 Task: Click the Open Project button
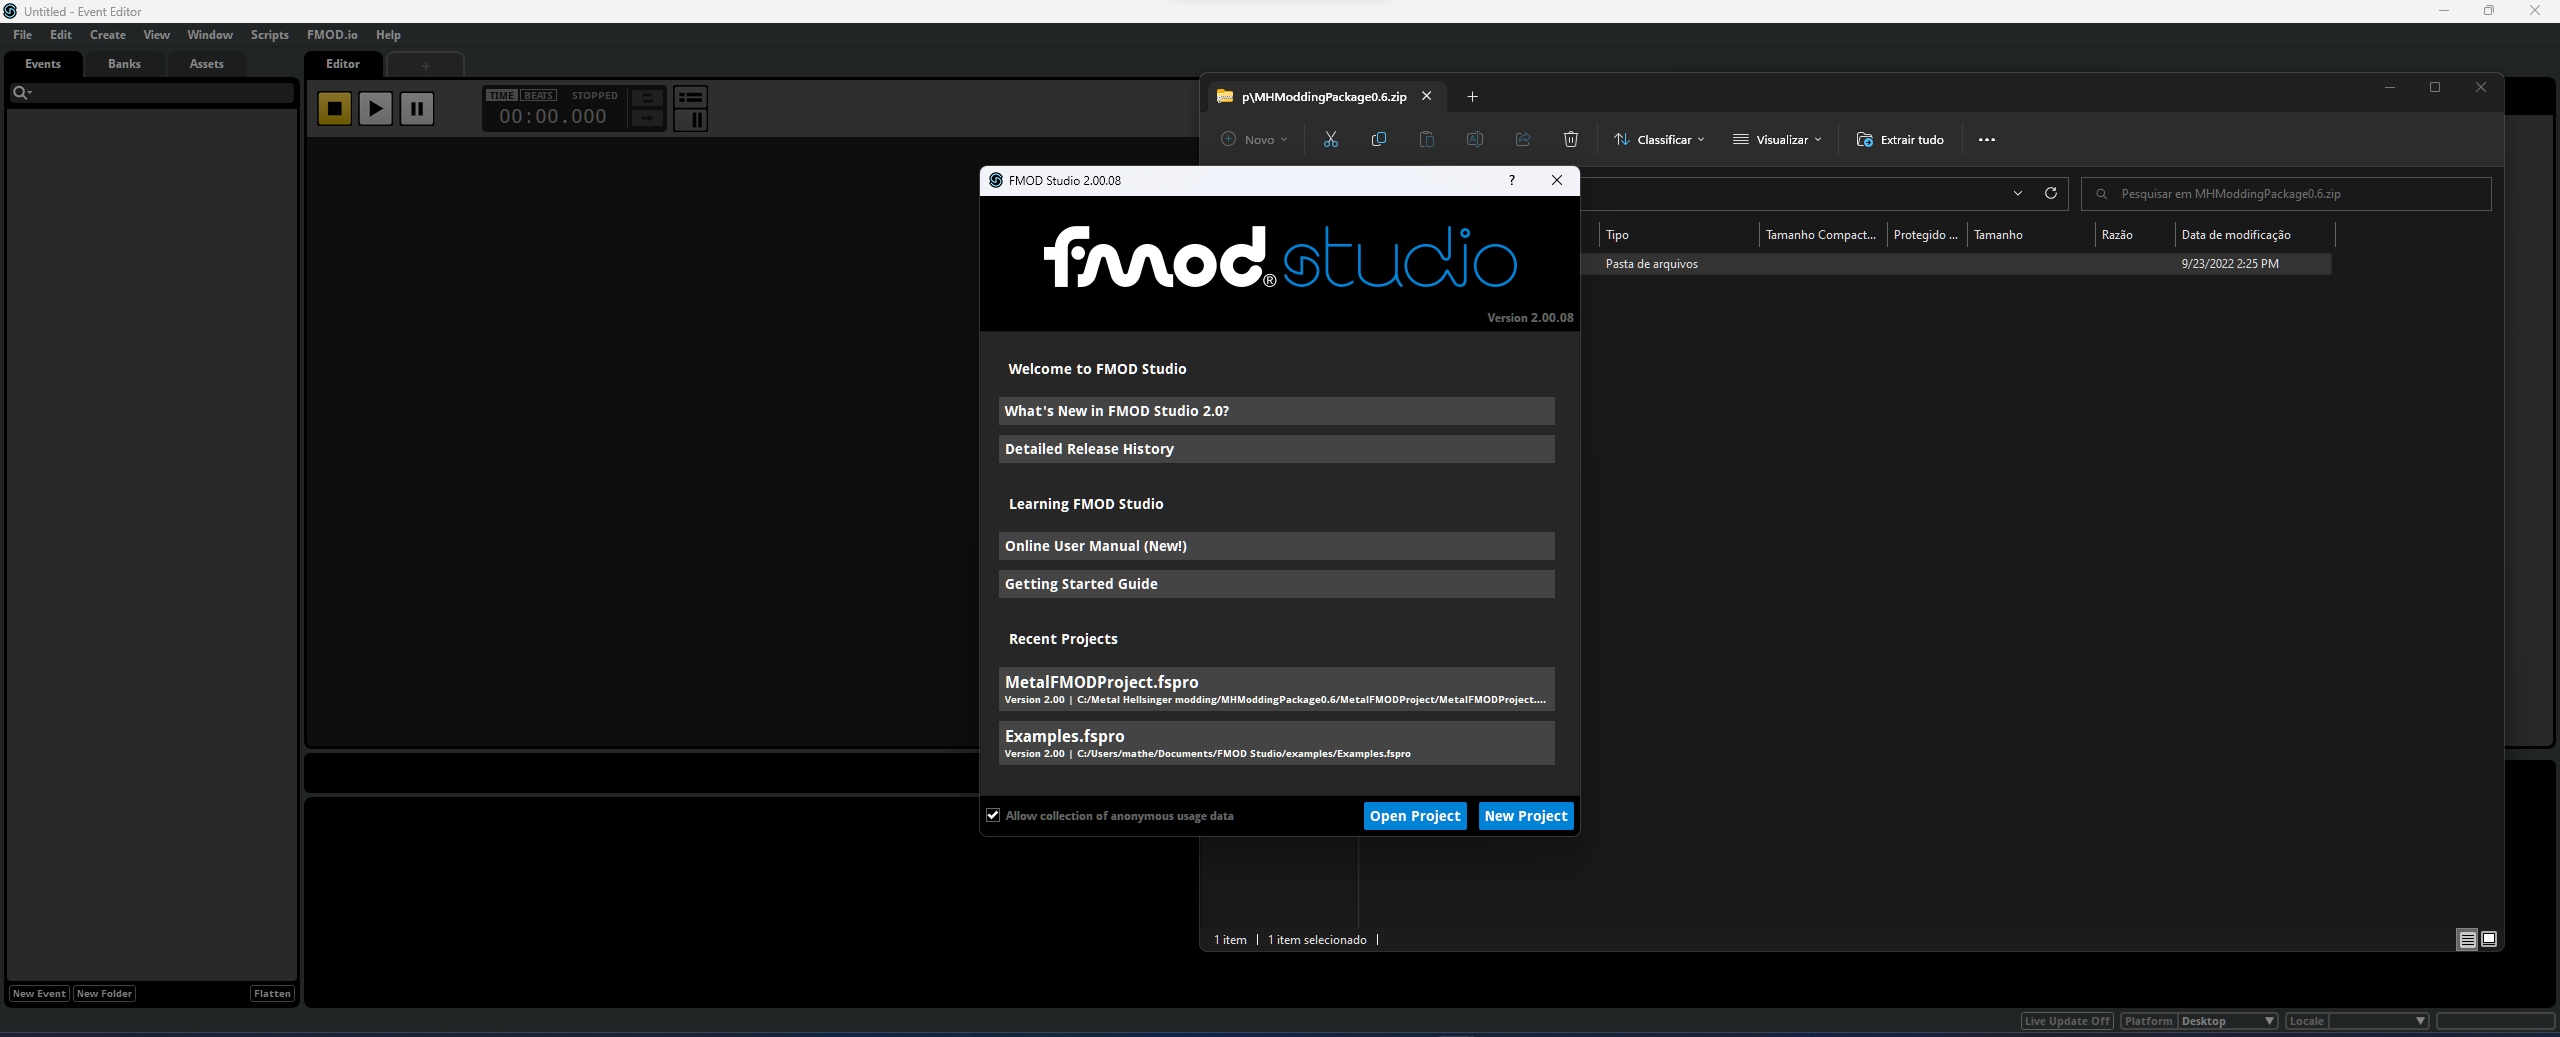click(x=1415, y=816)
